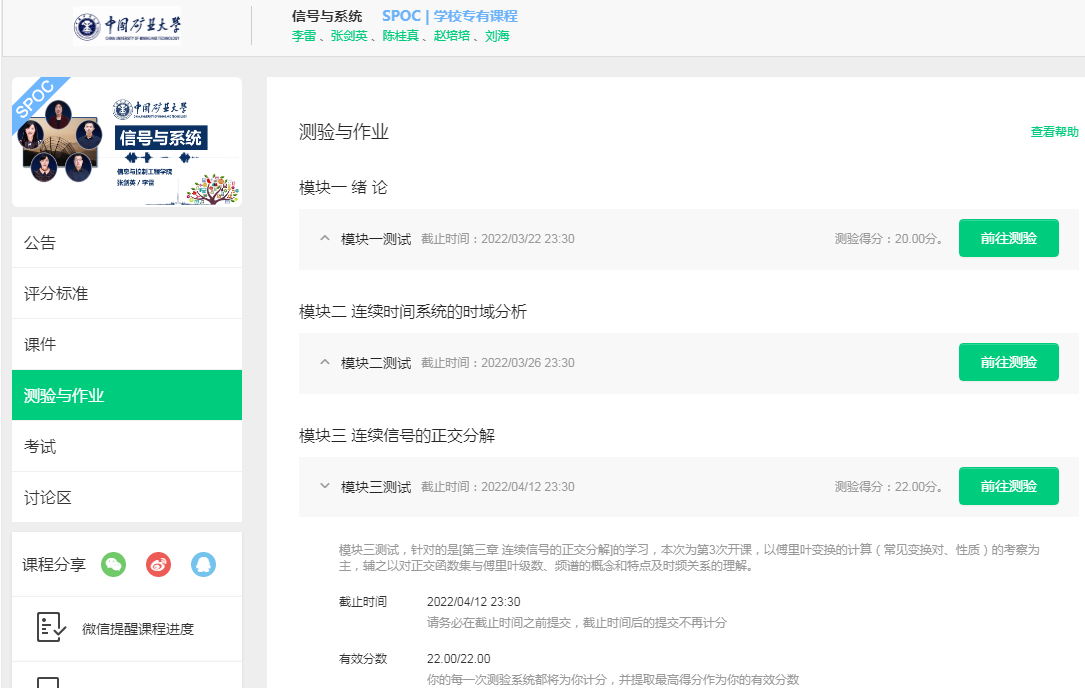Share course via QQ icon
This screenshot has width=1085, height=688.
pyautogui.click(x=204, y=565)
